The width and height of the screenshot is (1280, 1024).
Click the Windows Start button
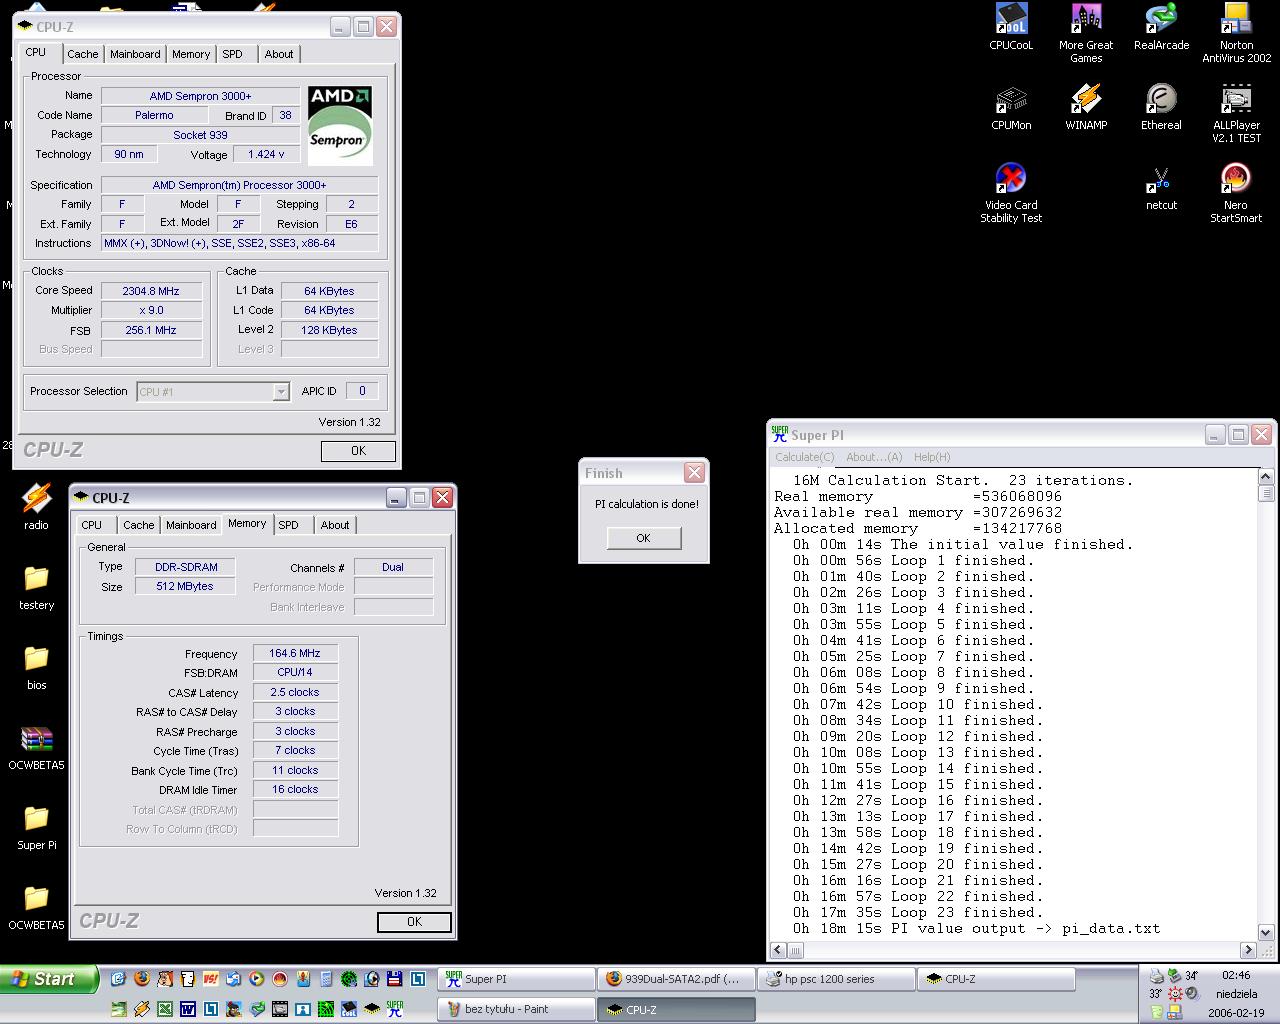(48, 979)
